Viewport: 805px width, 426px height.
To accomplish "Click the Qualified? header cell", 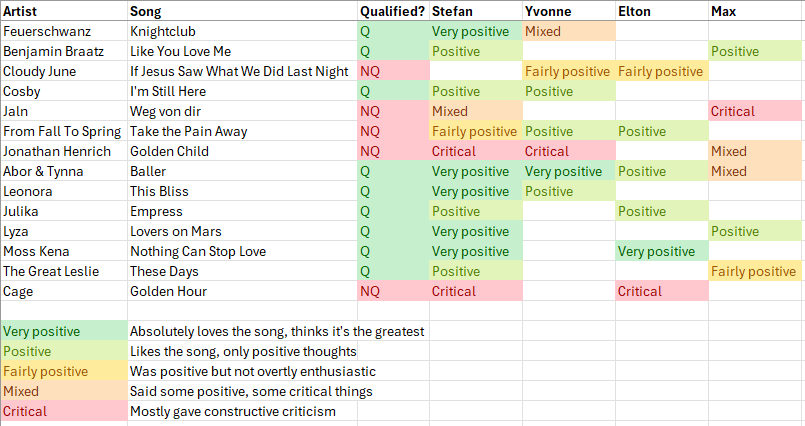I will (391, 11).
